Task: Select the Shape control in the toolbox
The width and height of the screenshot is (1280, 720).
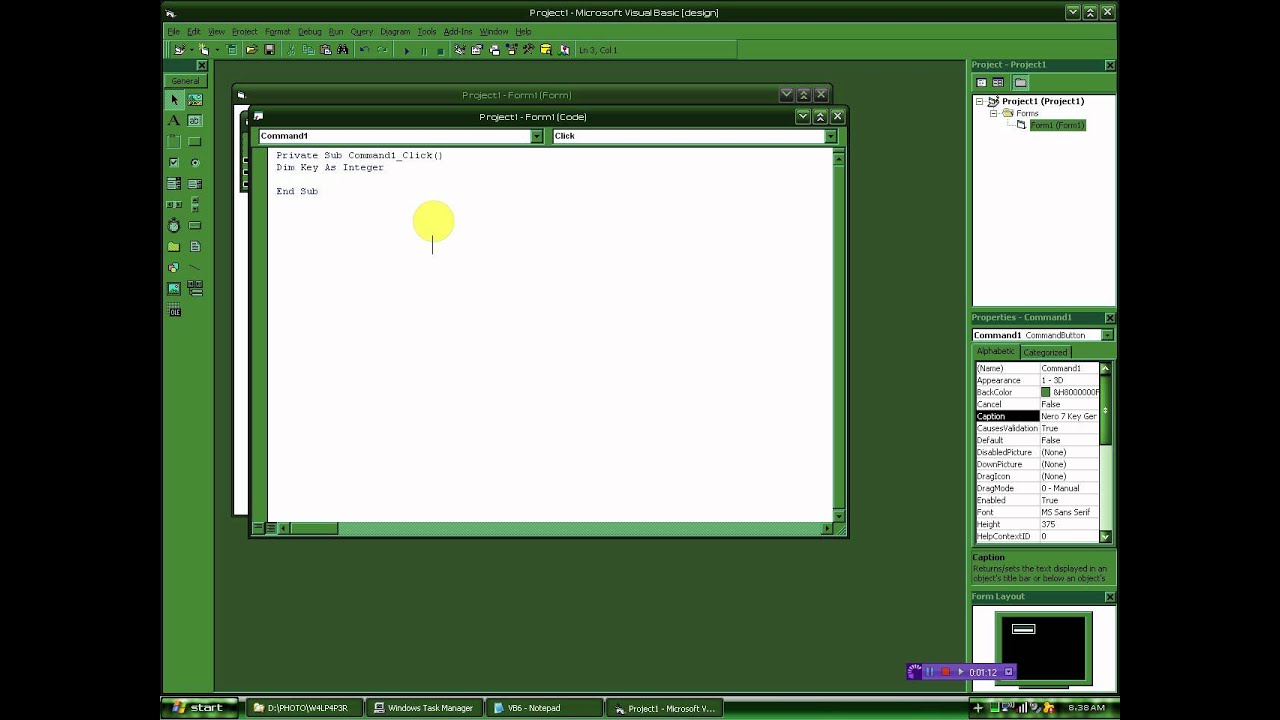Action: (174, 268)
